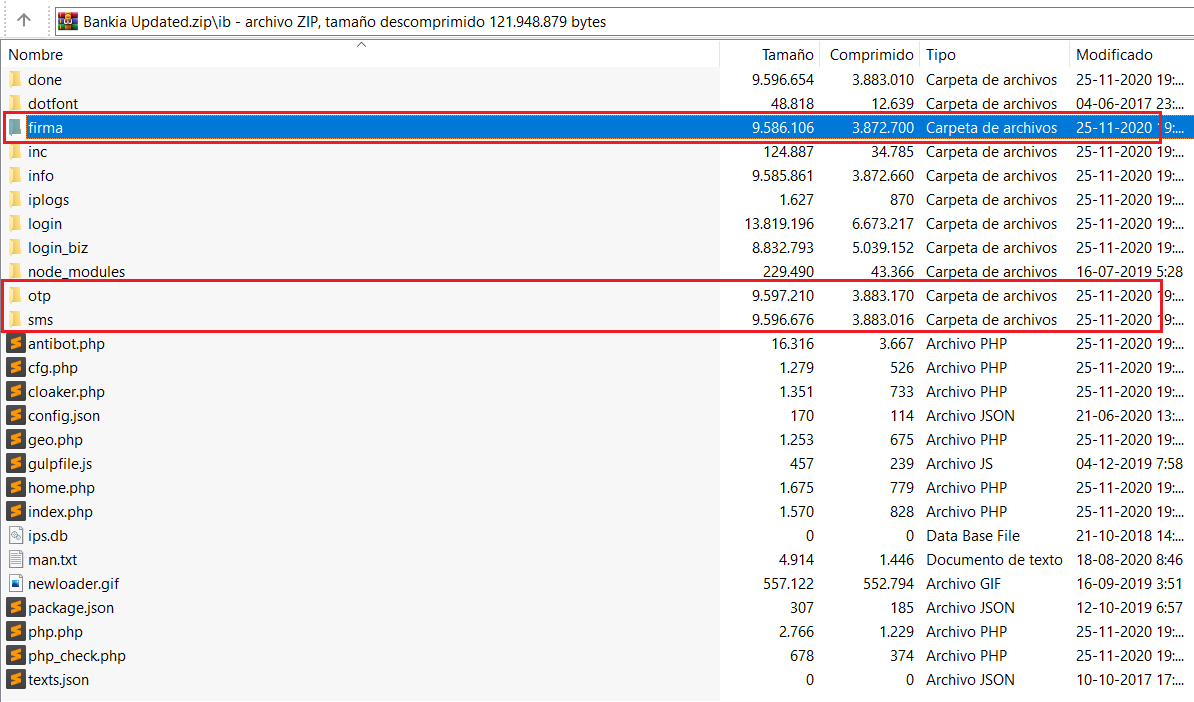Click the size value 13.819.196

click(779, 224)
